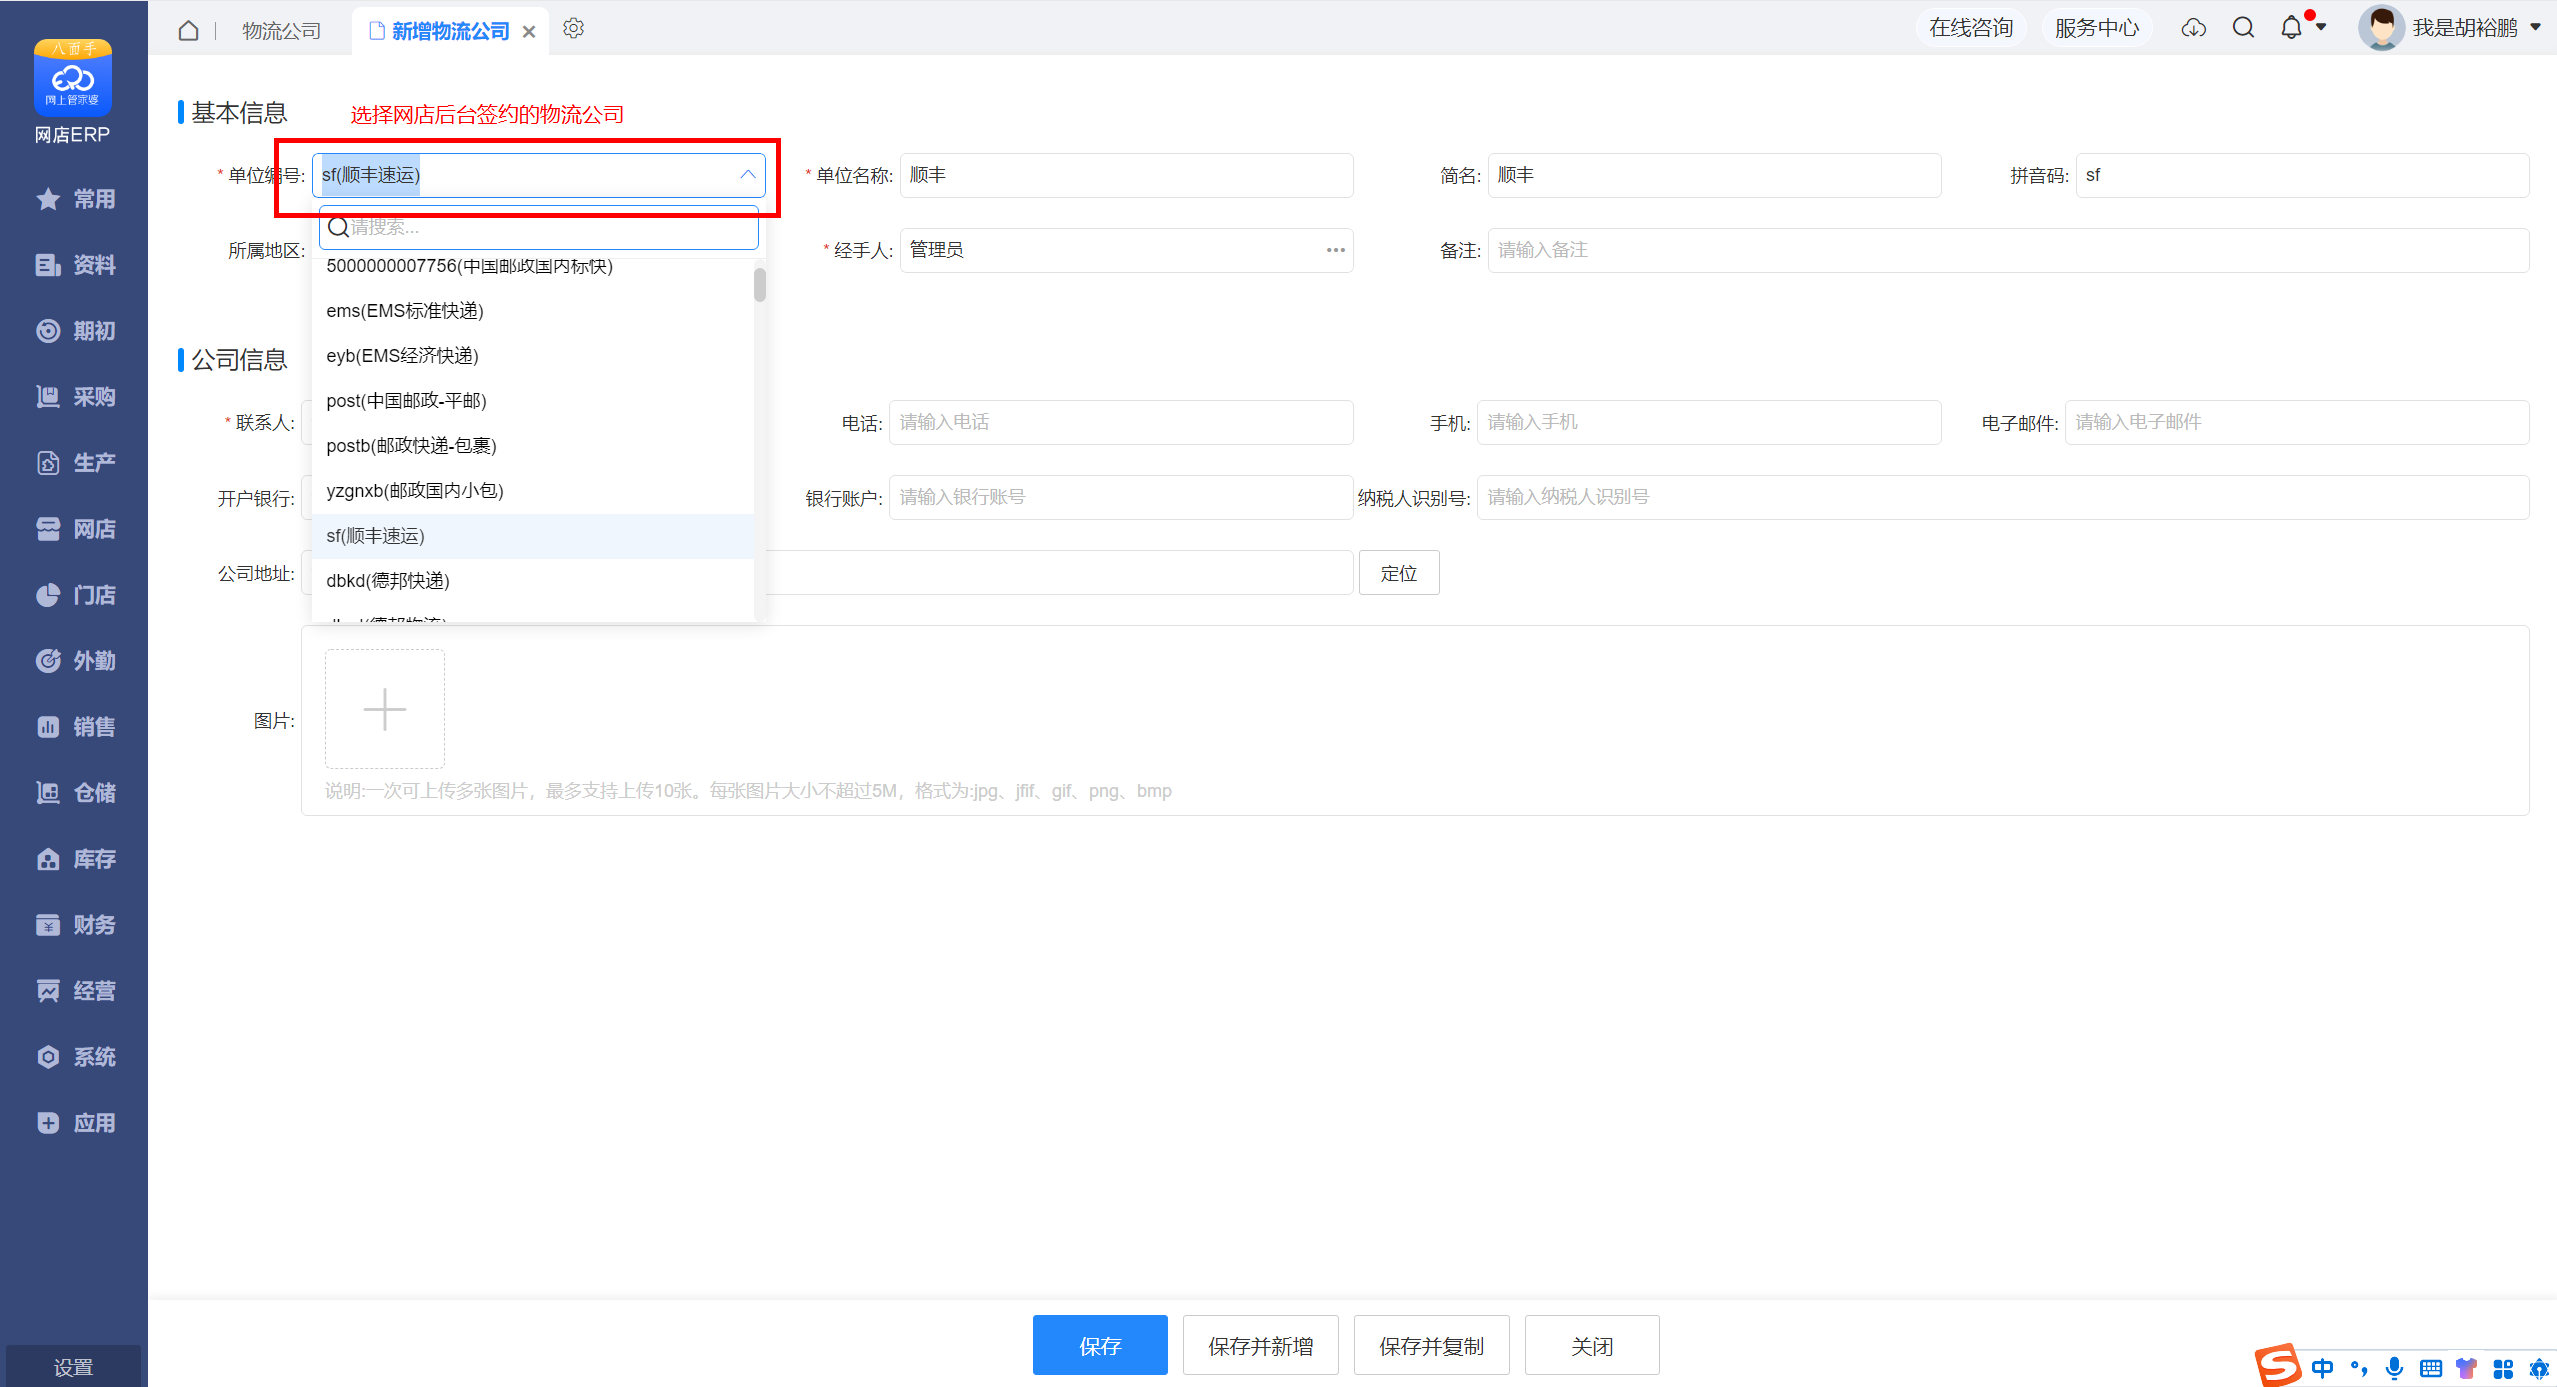2557x1387 pixels.
Task: Click the dropdown list scrollbar
Action: [x=760, y=285]
